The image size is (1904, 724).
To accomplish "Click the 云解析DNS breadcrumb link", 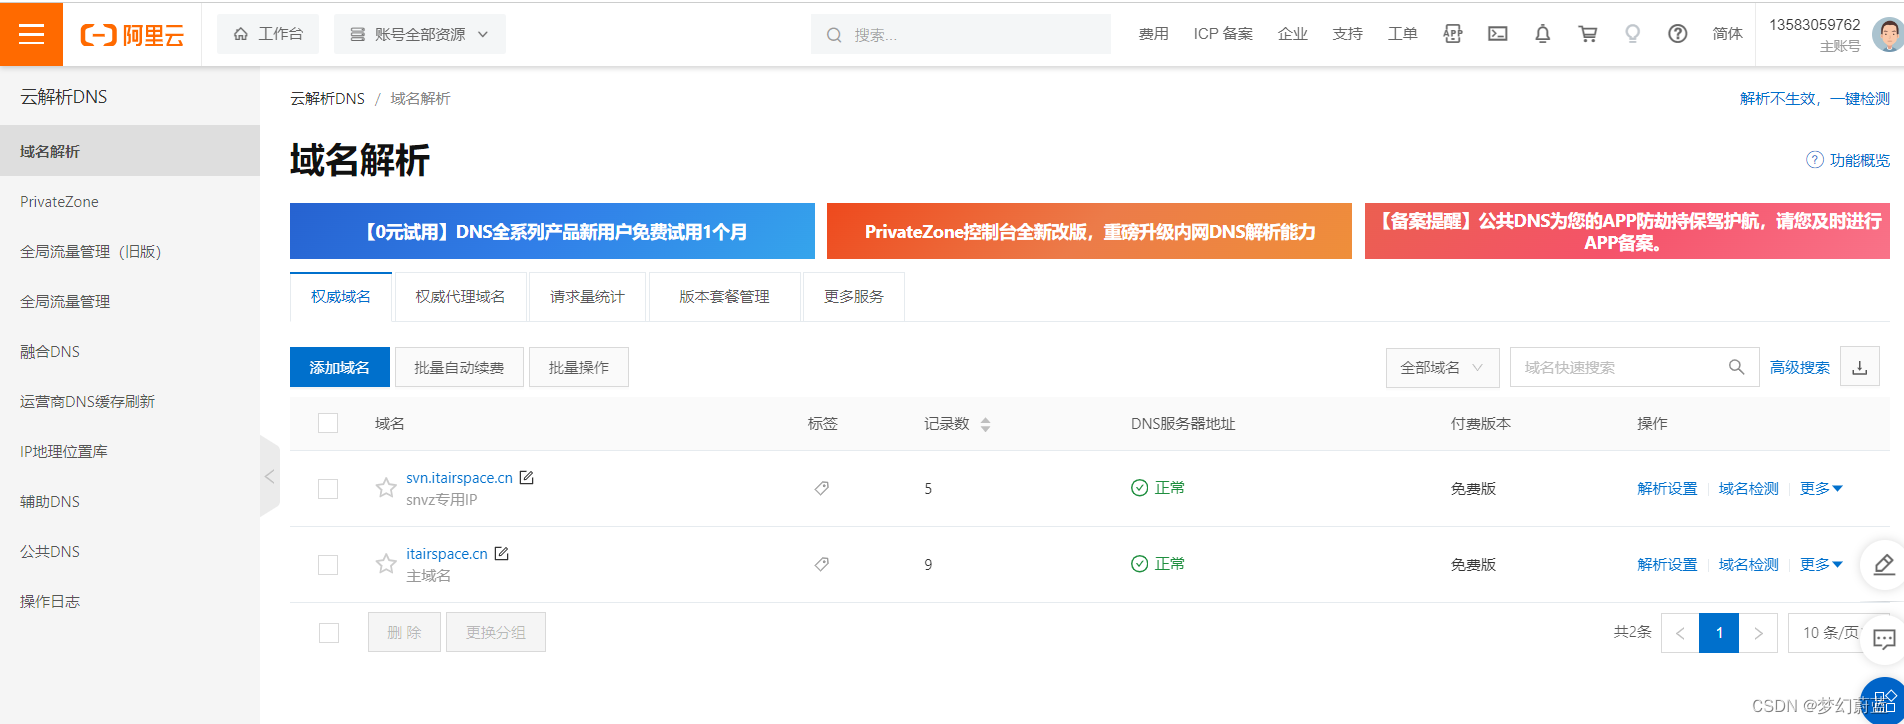I will [327, 98].
